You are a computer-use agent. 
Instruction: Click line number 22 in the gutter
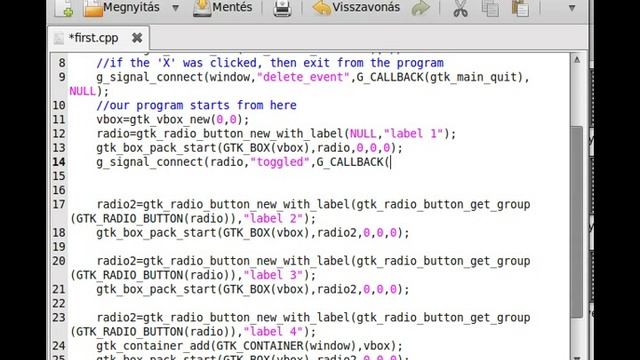(59, 304)
